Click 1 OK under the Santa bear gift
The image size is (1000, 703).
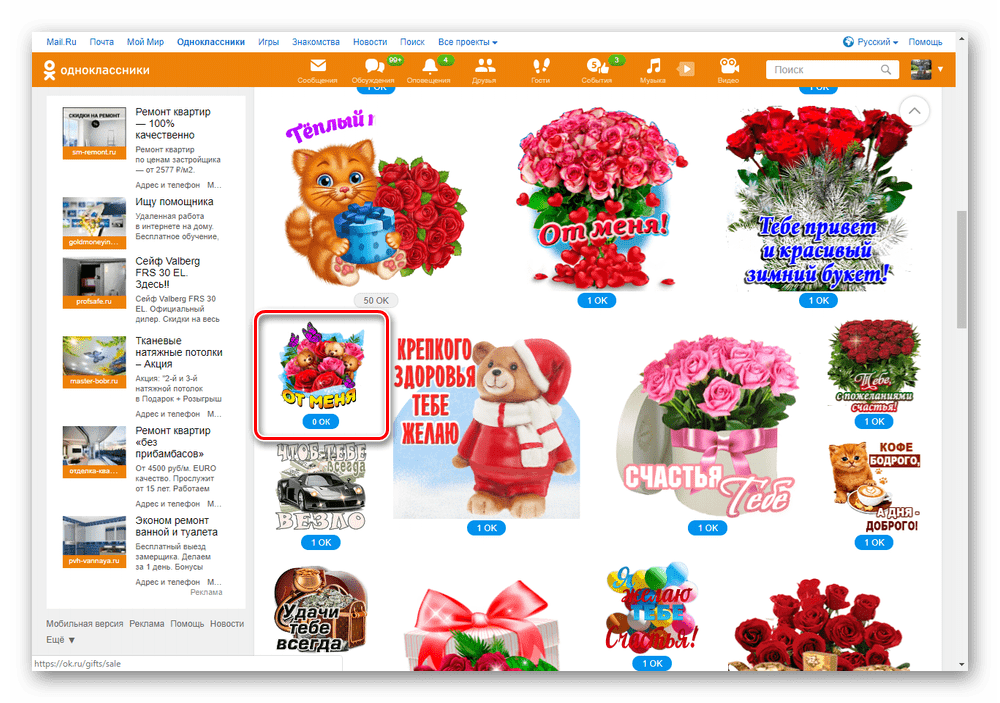click(487, 528)
